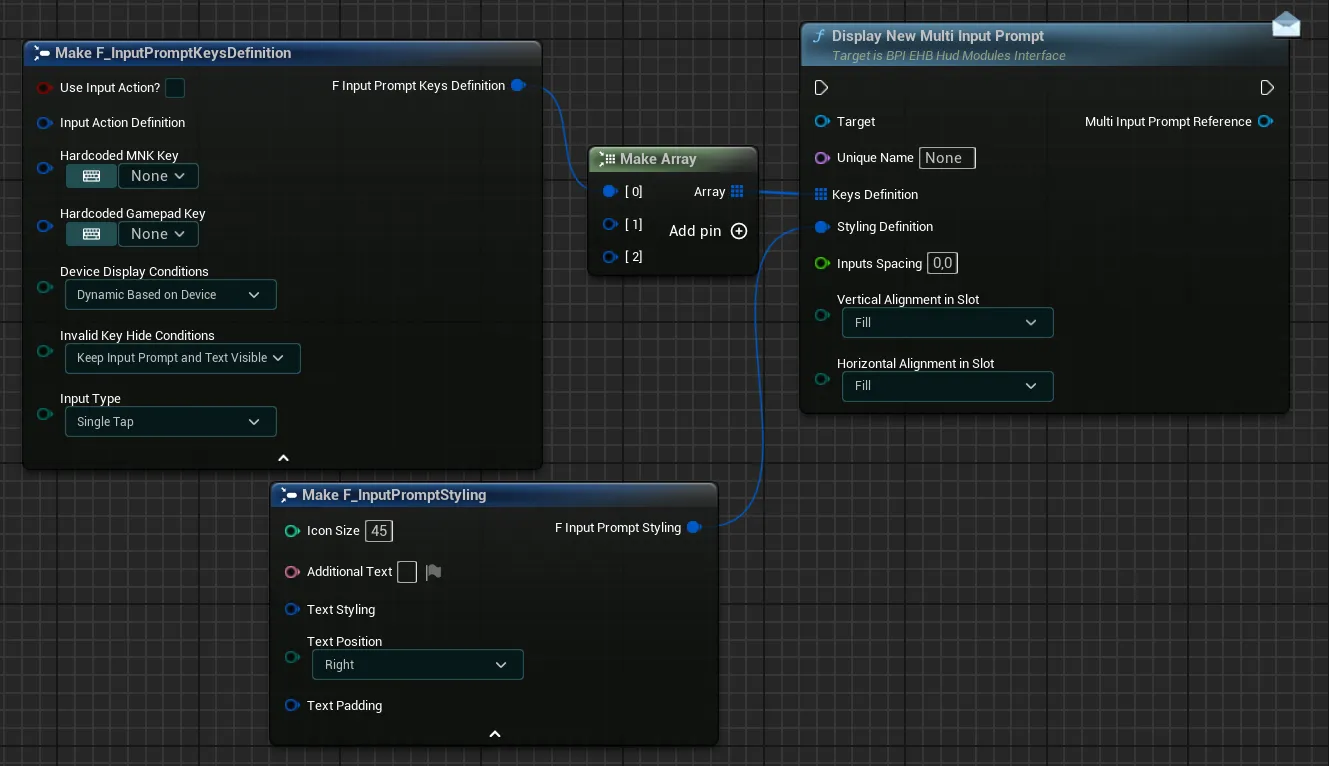Click the F Input Prompt Styling output pin
Screen dimensions: 1329x766
point(694,528)
